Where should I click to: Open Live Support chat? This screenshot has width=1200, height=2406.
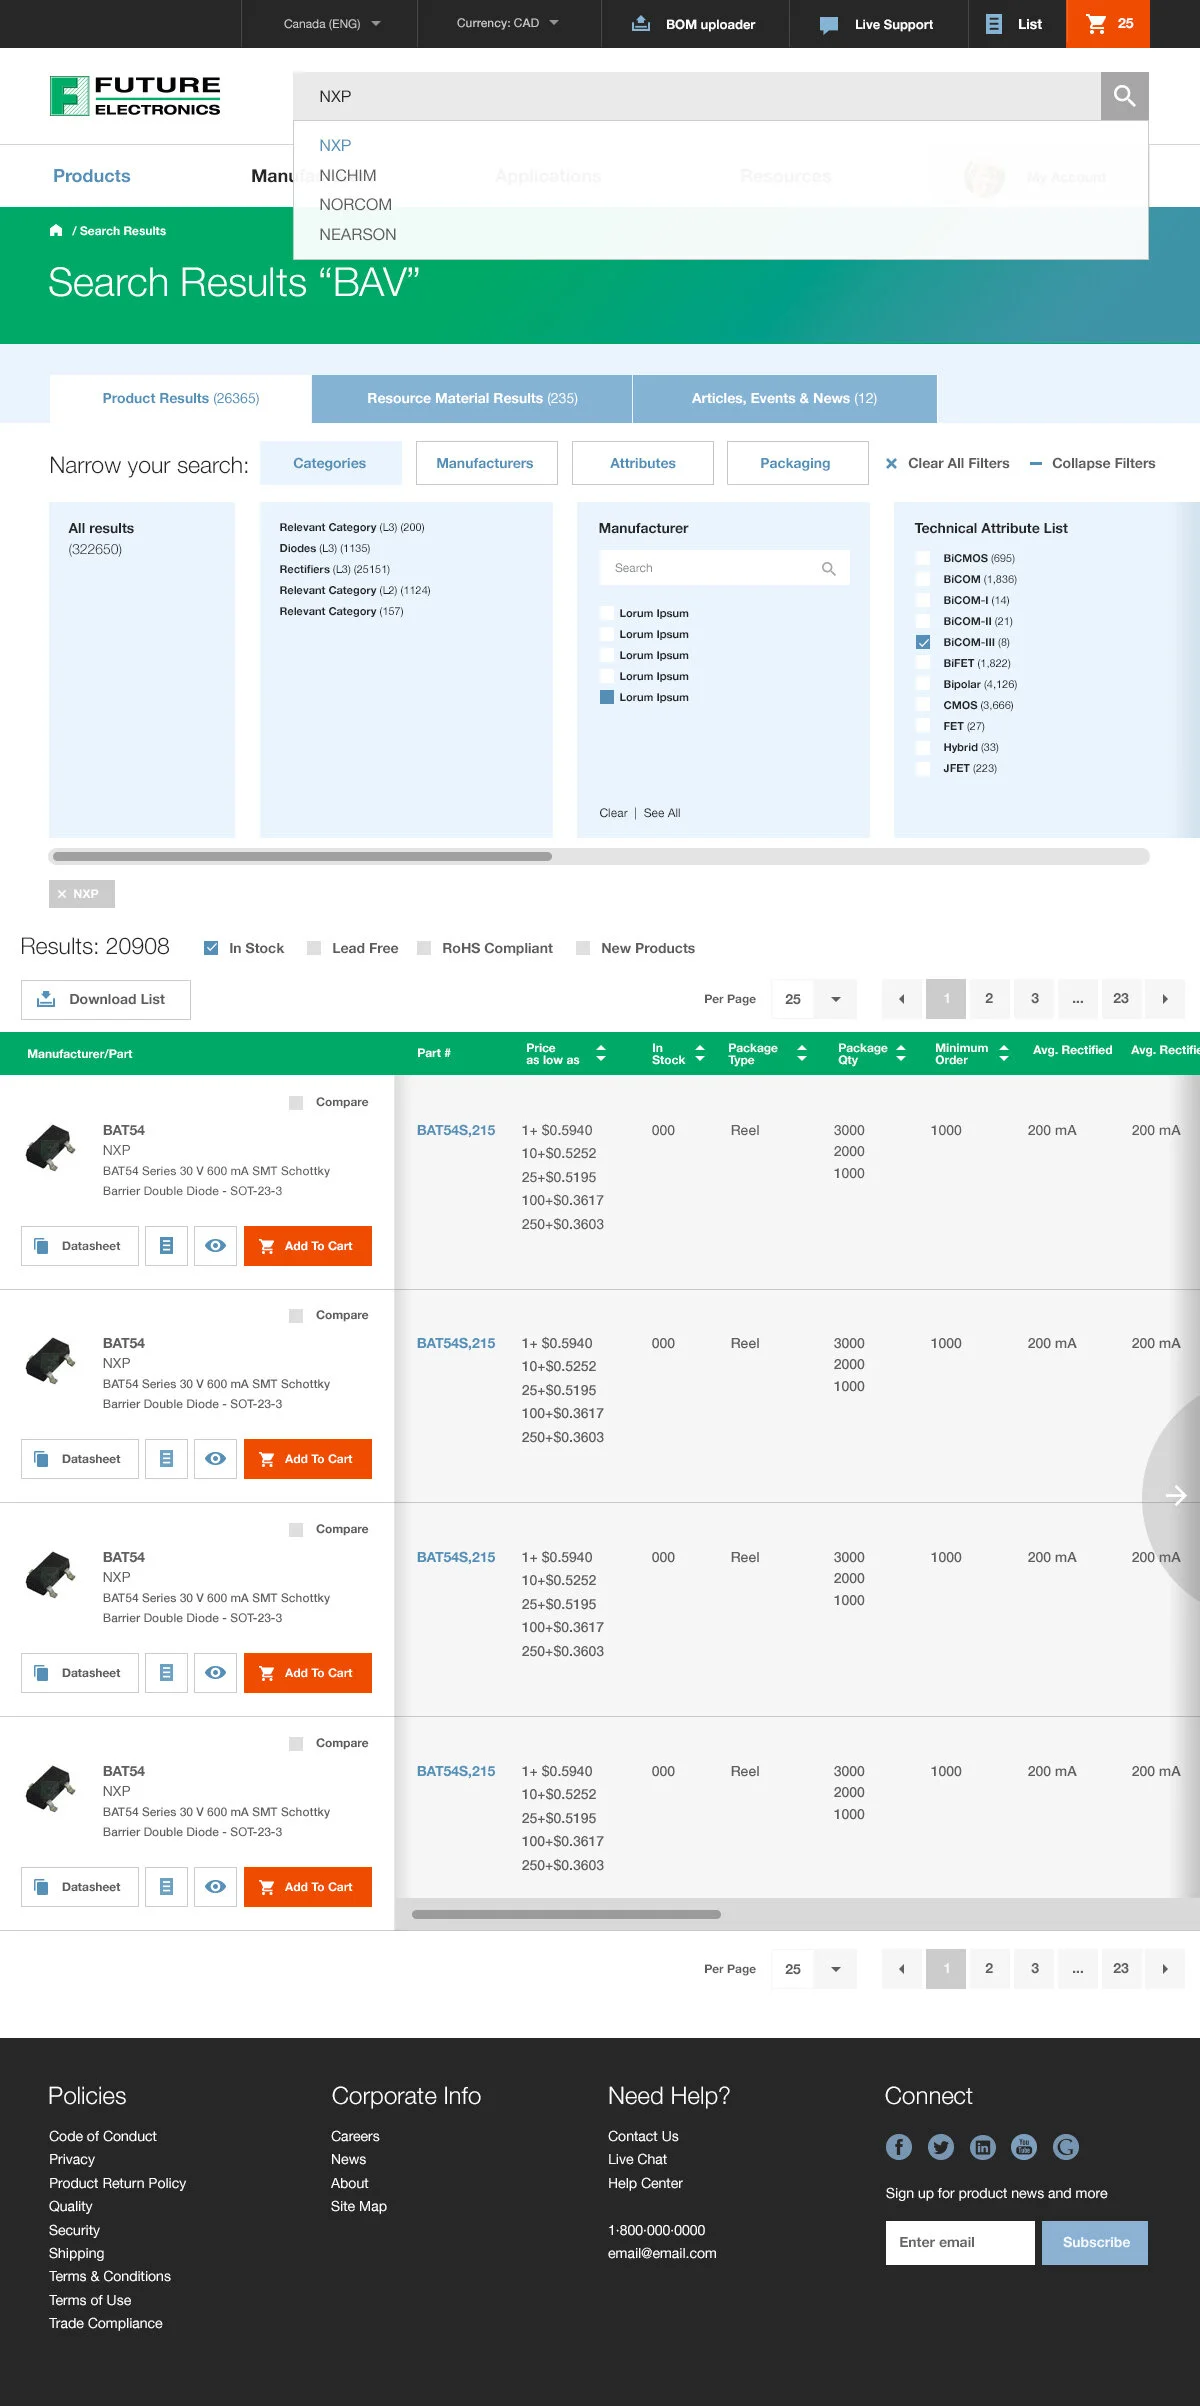coord(877,24)
